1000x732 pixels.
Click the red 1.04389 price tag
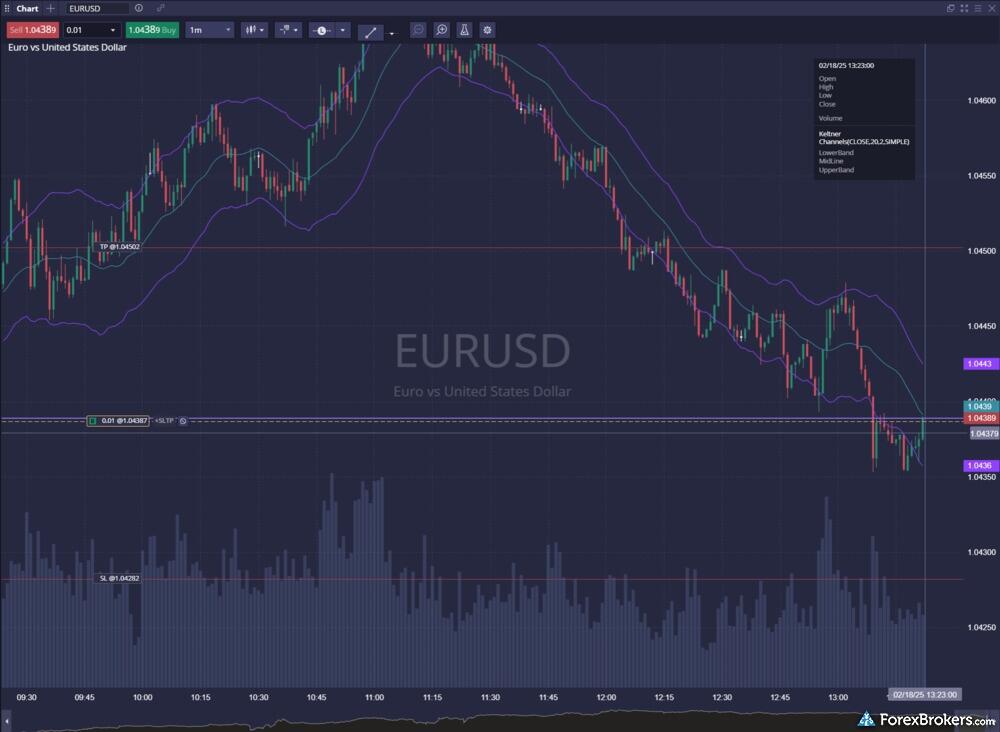coord(980,418)
